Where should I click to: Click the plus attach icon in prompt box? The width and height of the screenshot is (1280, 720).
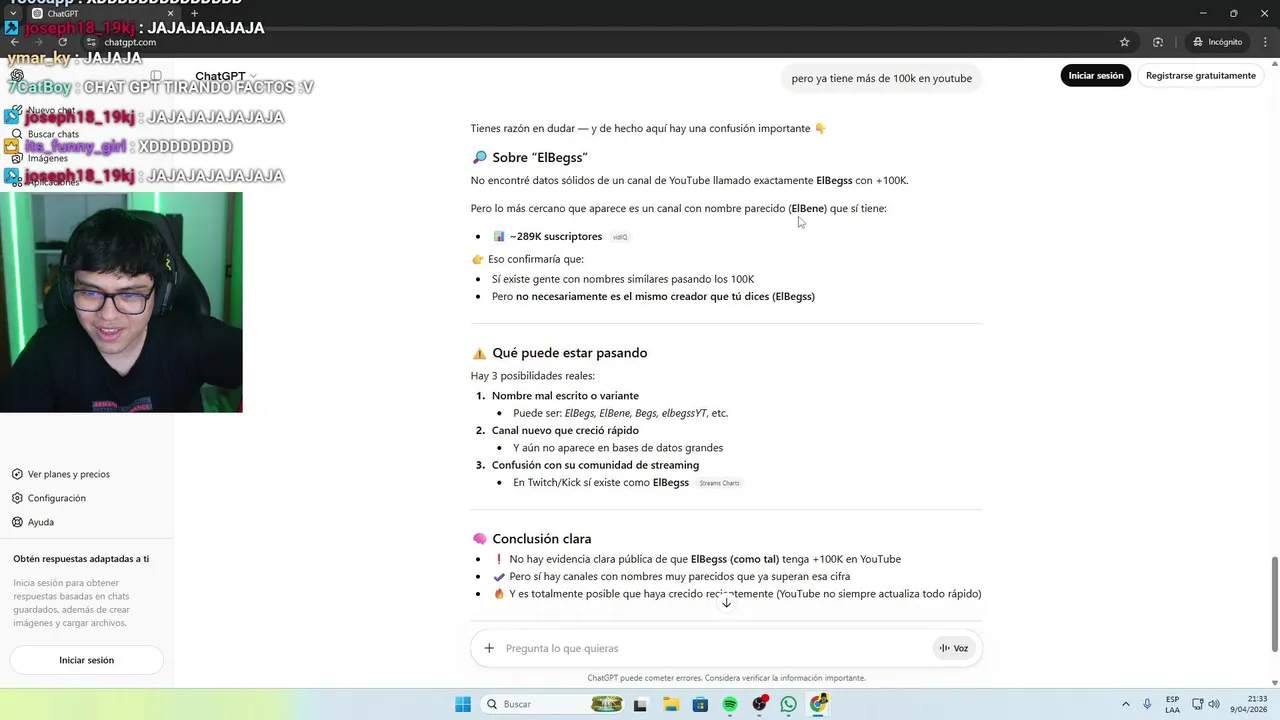[489, 648]
